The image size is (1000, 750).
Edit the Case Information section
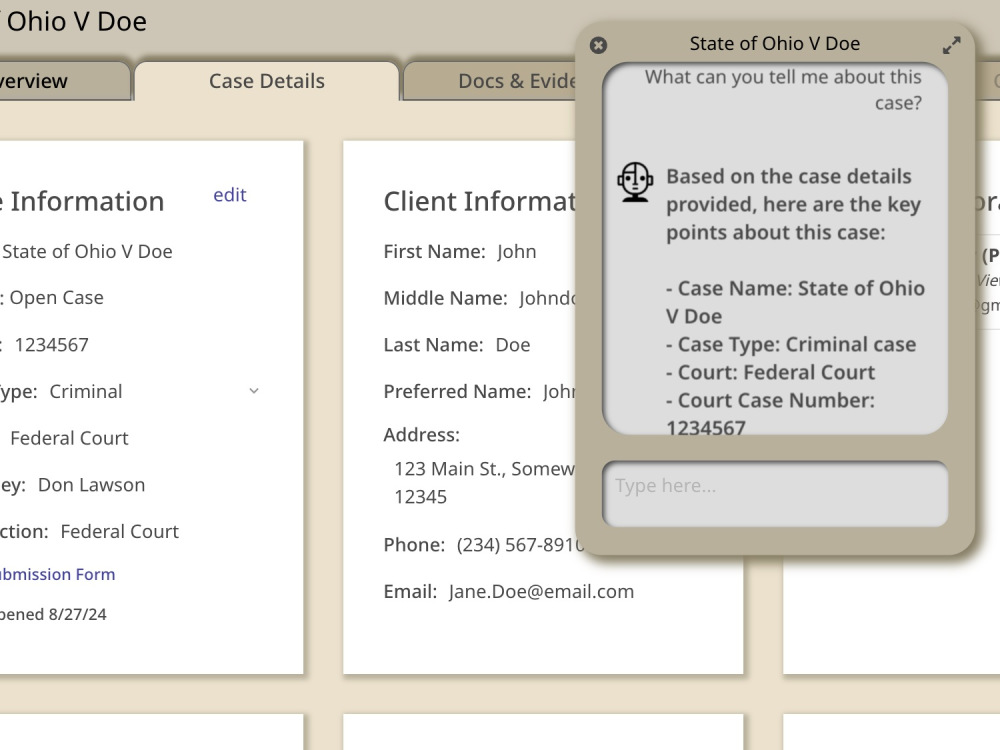click(230, 195)
